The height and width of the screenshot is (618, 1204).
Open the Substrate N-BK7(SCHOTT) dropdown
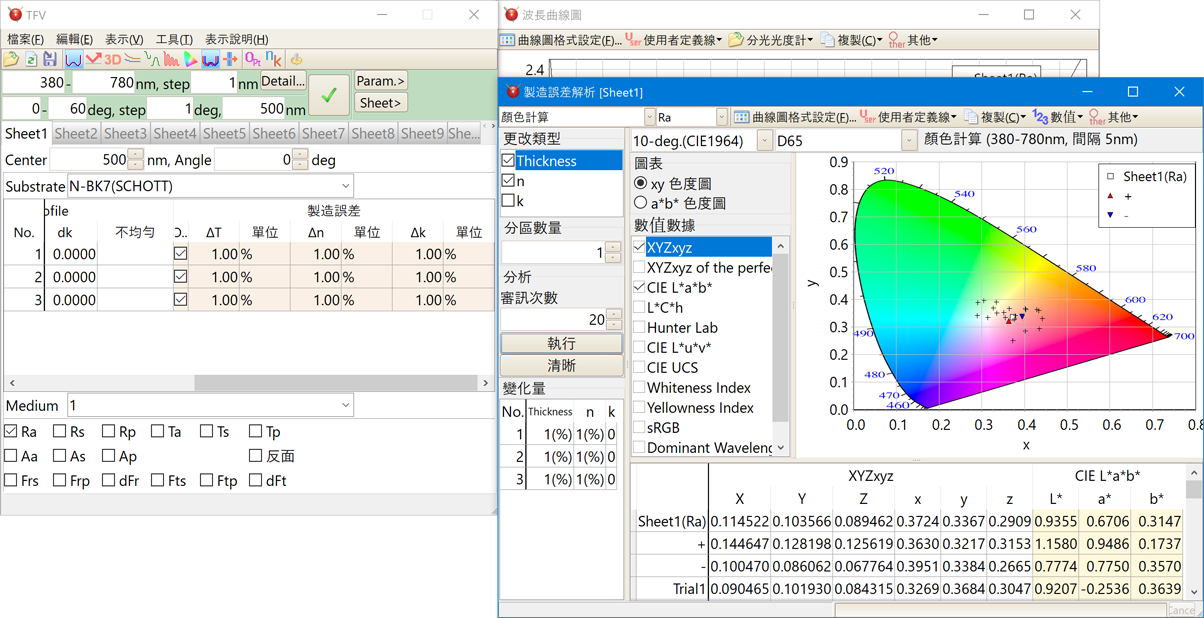click(x=345, y=186)
